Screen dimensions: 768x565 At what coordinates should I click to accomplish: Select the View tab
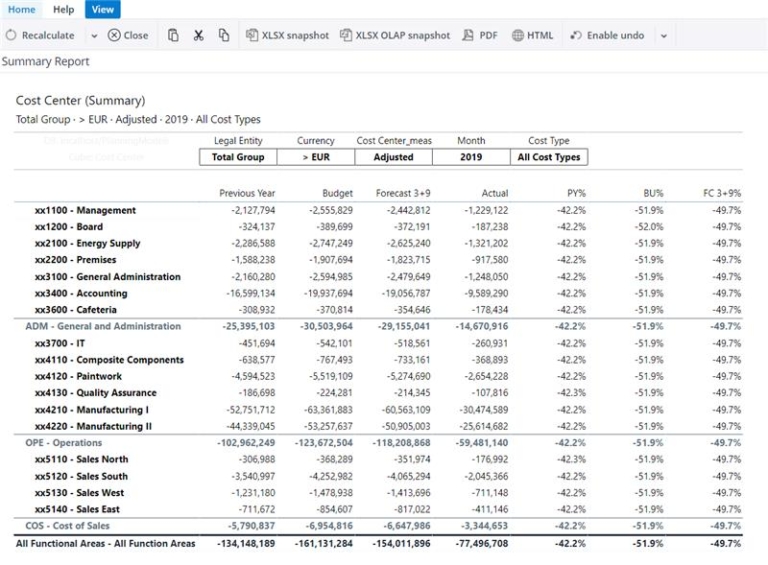[x=102, y=9]
